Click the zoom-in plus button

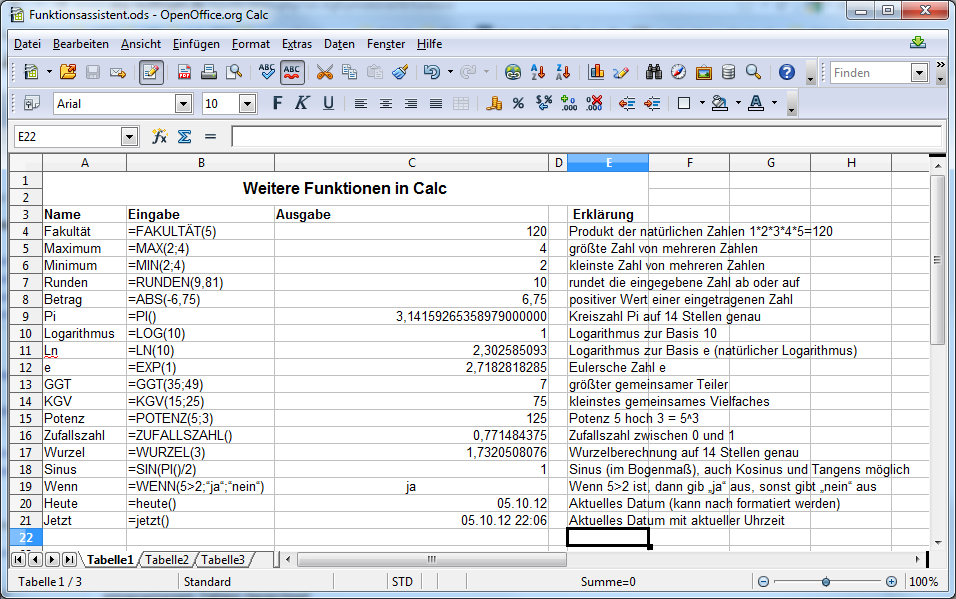[891, 582]
